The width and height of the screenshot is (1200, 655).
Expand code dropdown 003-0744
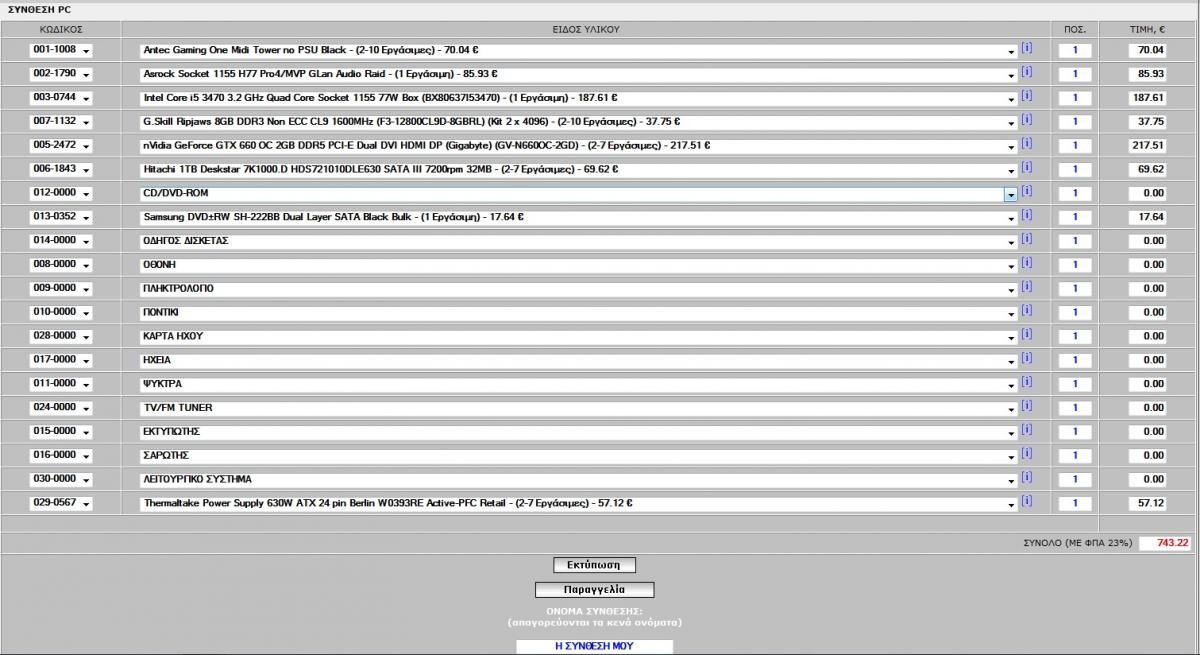point(61,98)
